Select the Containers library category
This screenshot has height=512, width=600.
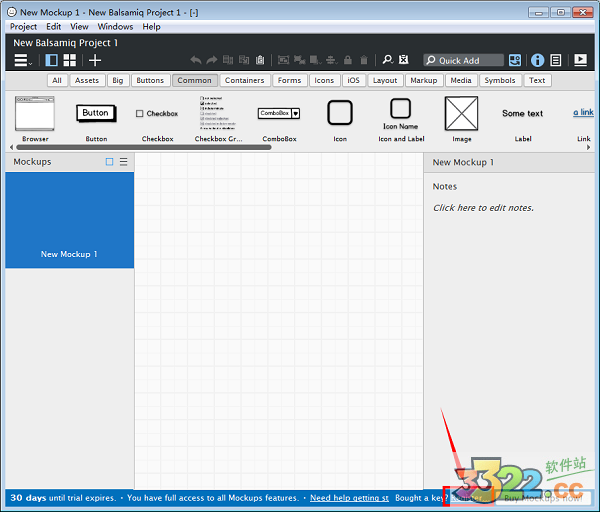[245, 80]
